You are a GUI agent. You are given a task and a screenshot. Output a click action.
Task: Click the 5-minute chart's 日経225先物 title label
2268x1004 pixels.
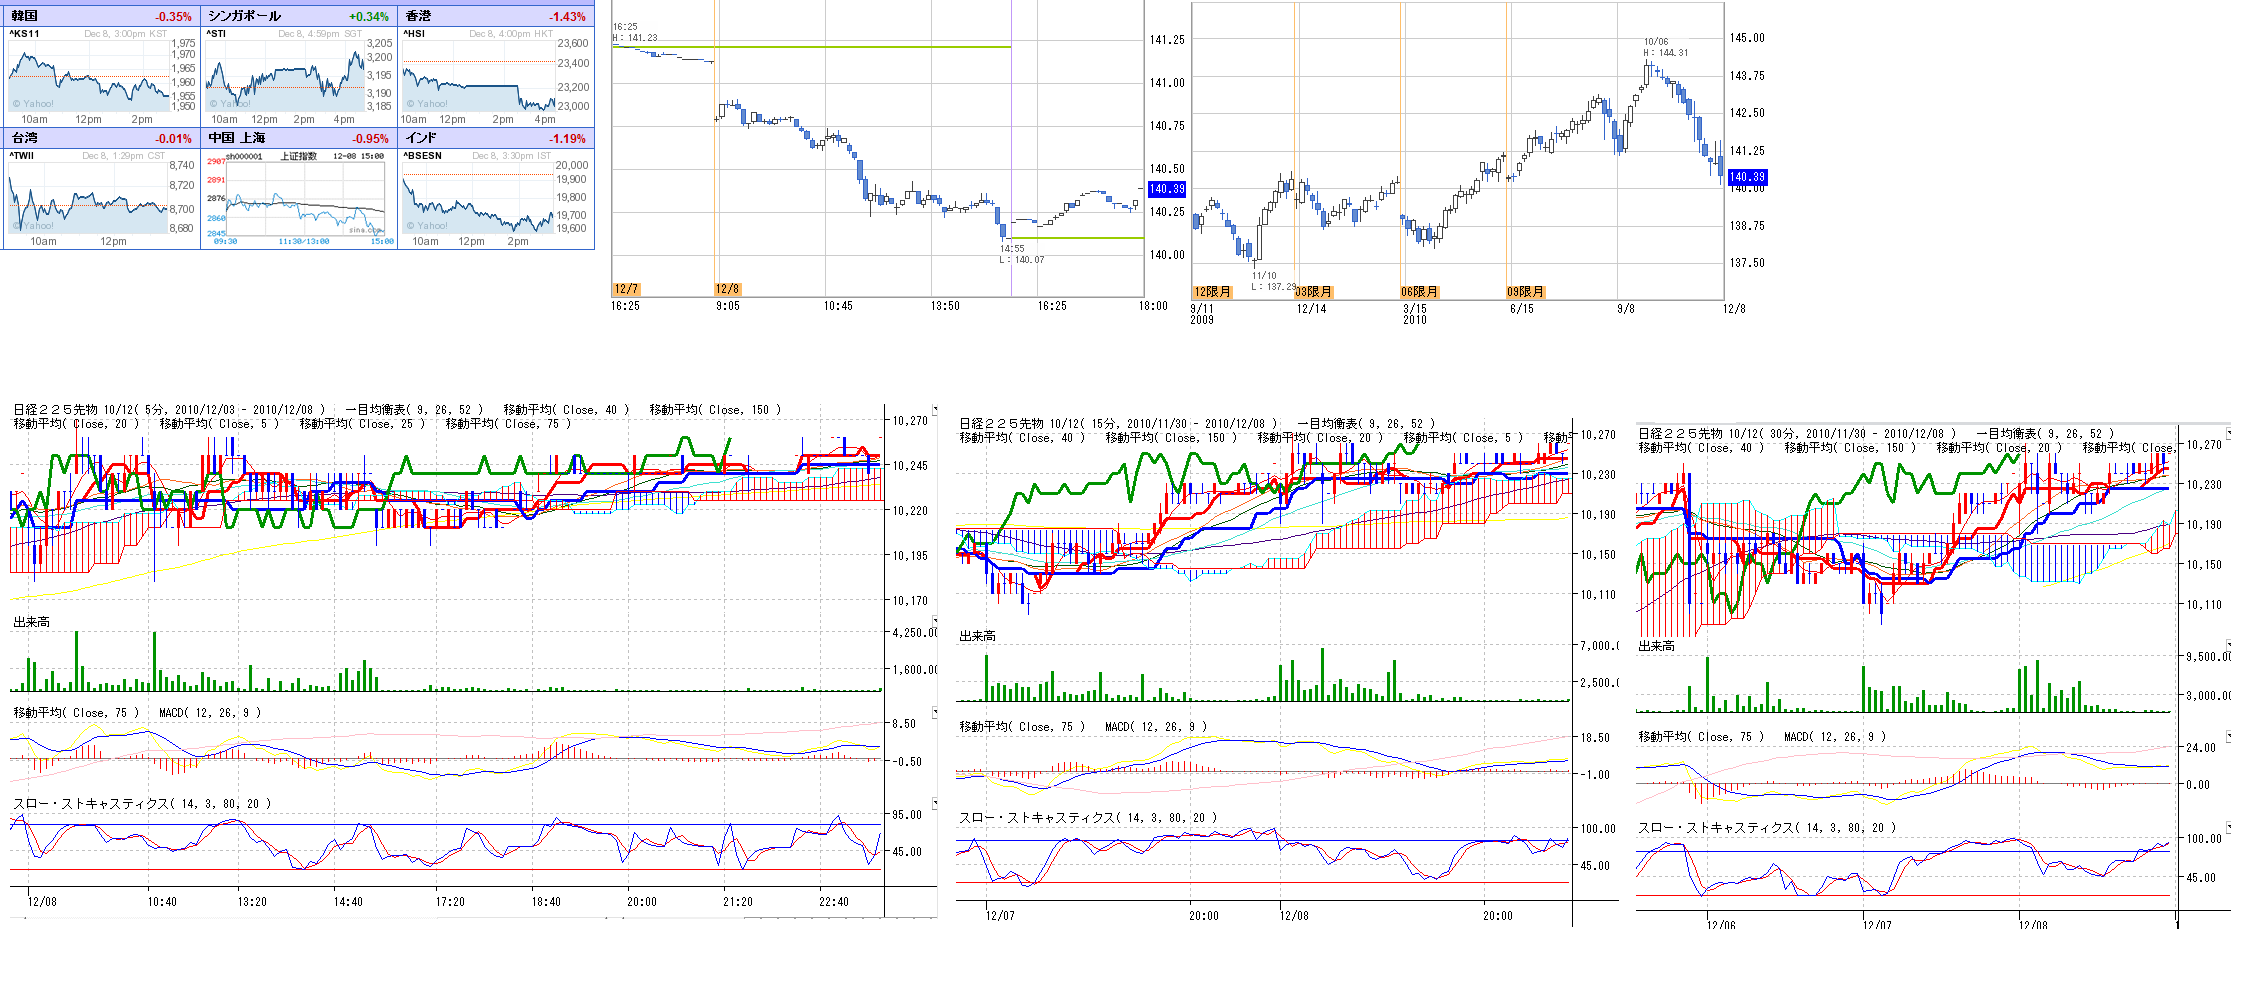tap(55, 409)
